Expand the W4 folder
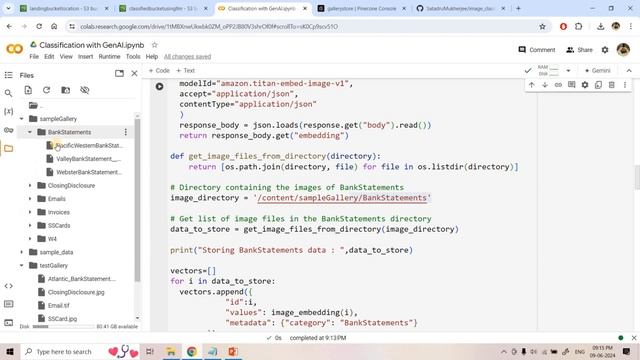 pyautogui.click(x=30, y=239)
